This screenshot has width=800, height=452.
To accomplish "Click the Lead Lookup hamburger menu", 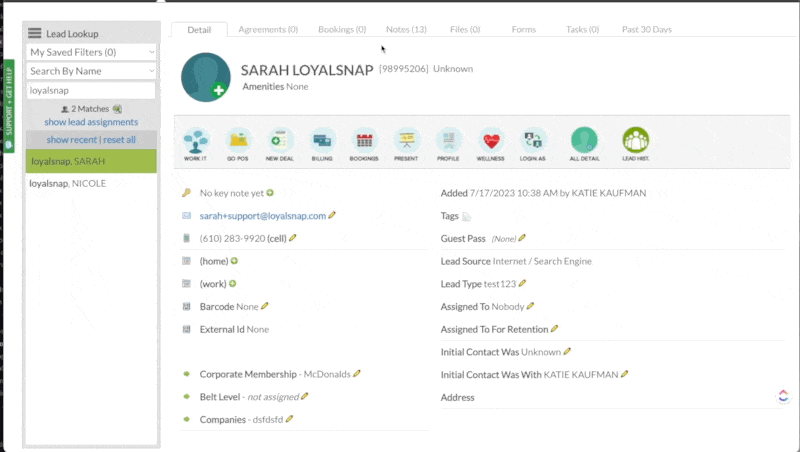I will [34, 33].
